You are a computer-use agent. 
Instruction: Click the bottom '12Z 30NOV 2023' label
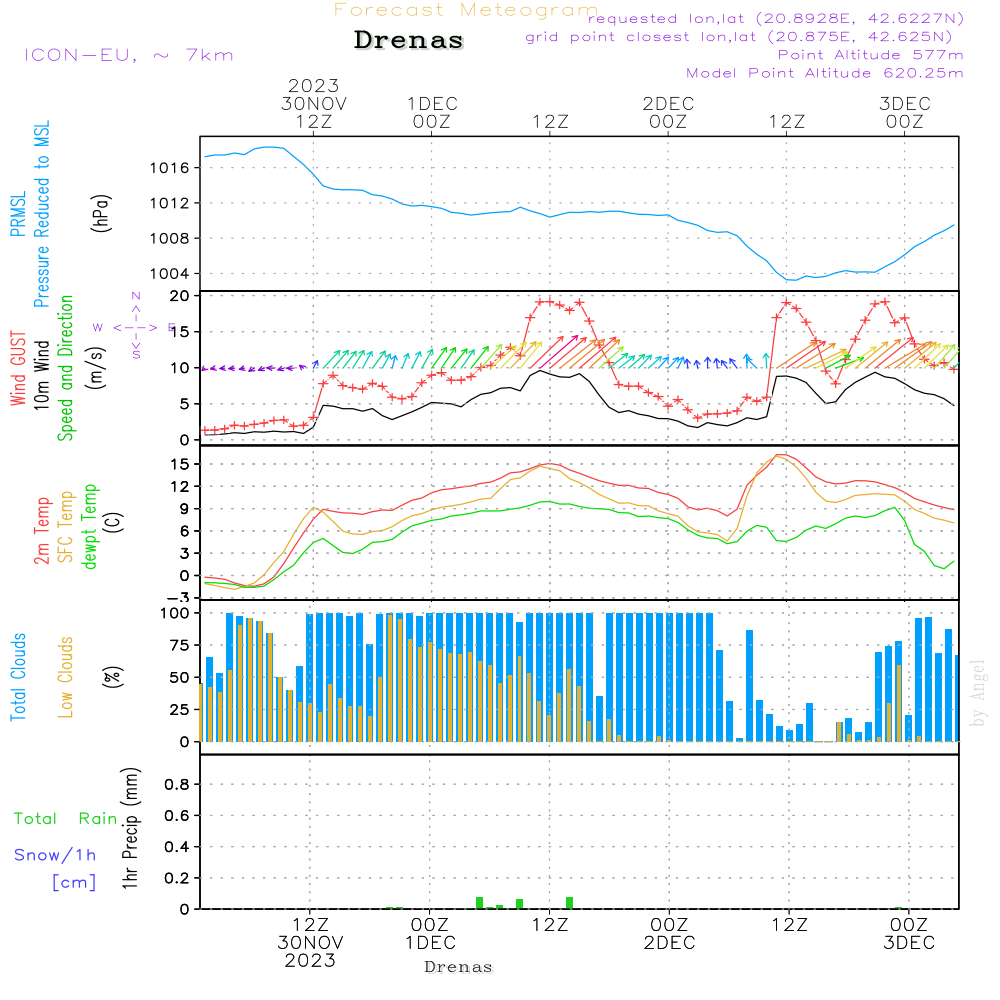(x=311, y=943)
